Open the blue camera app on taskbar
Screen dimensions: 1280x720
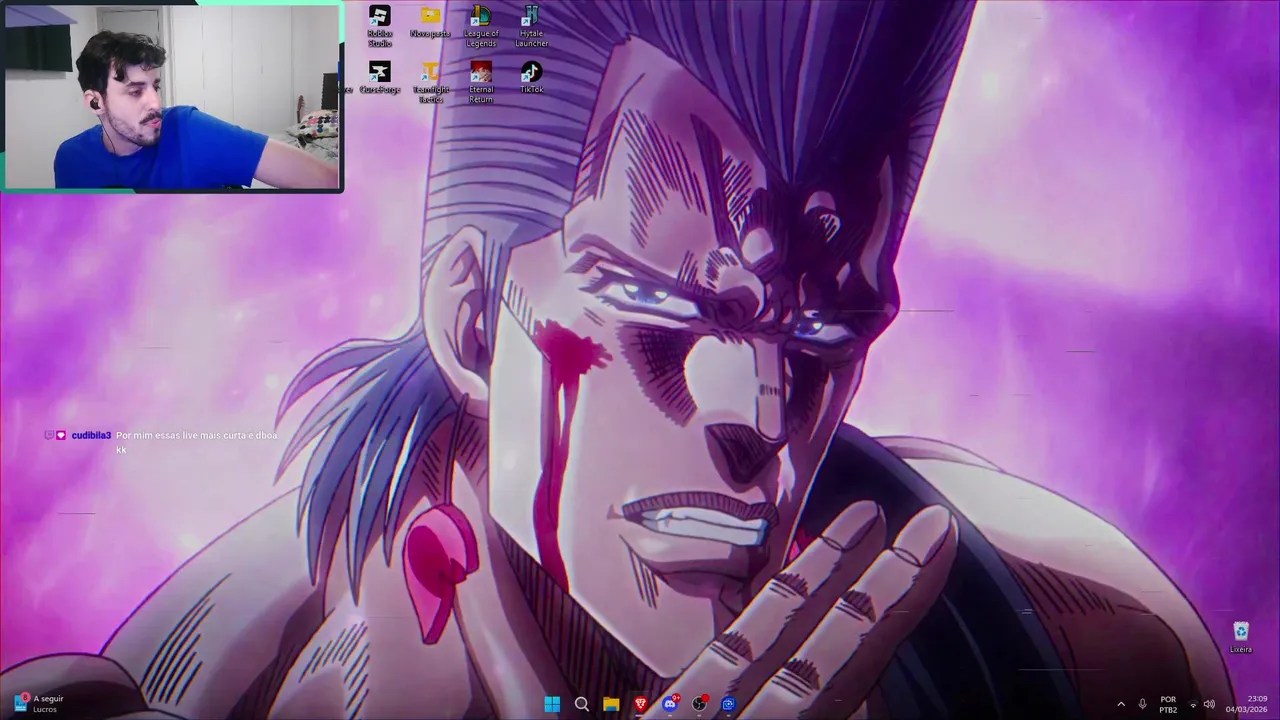click(x=729, y=704)
